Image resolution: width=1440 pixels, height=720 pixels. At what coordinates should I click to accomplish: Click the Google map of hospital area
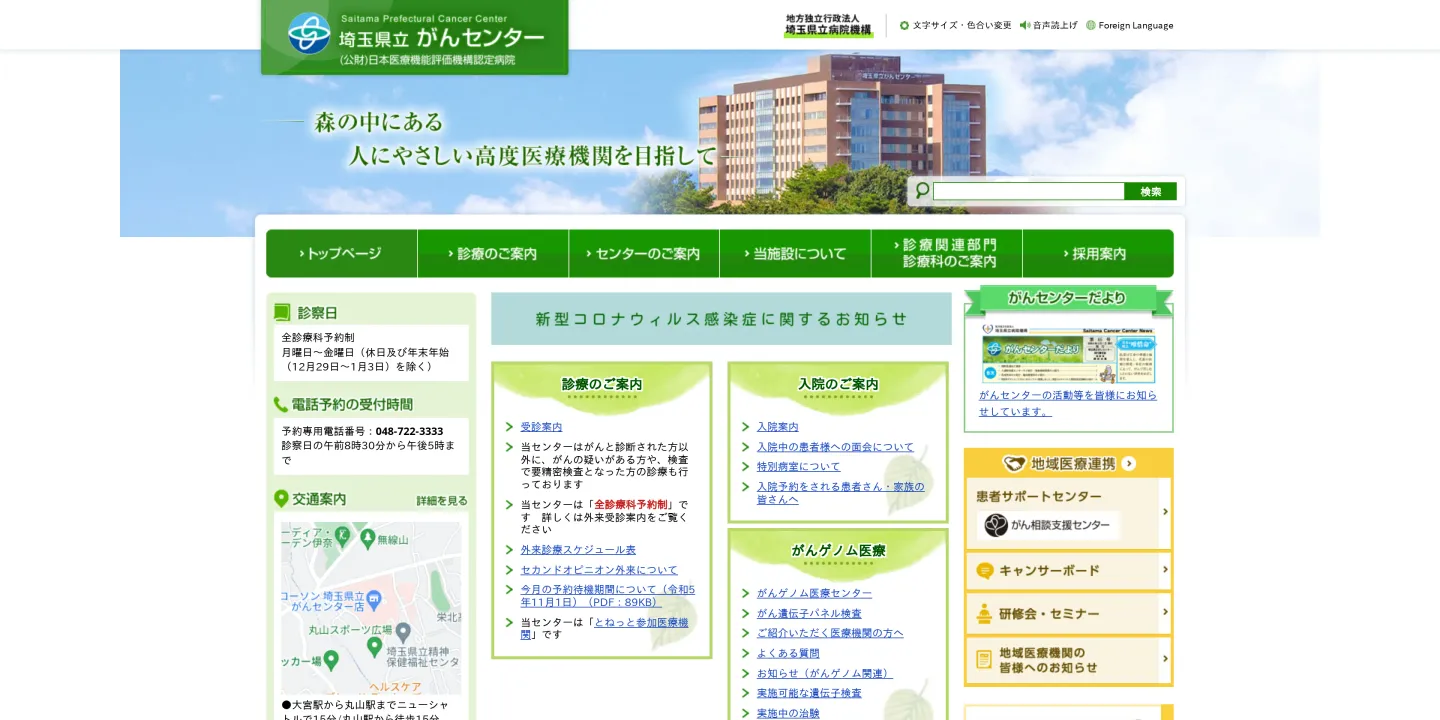(x=371, y=608)
